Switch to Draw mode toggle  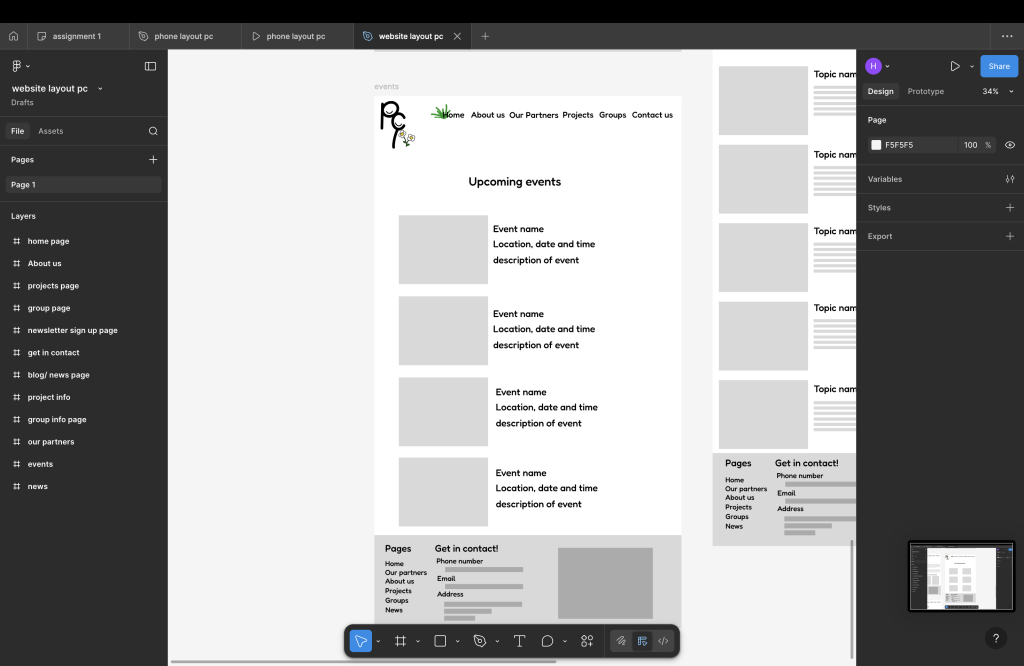coord(621,641)
